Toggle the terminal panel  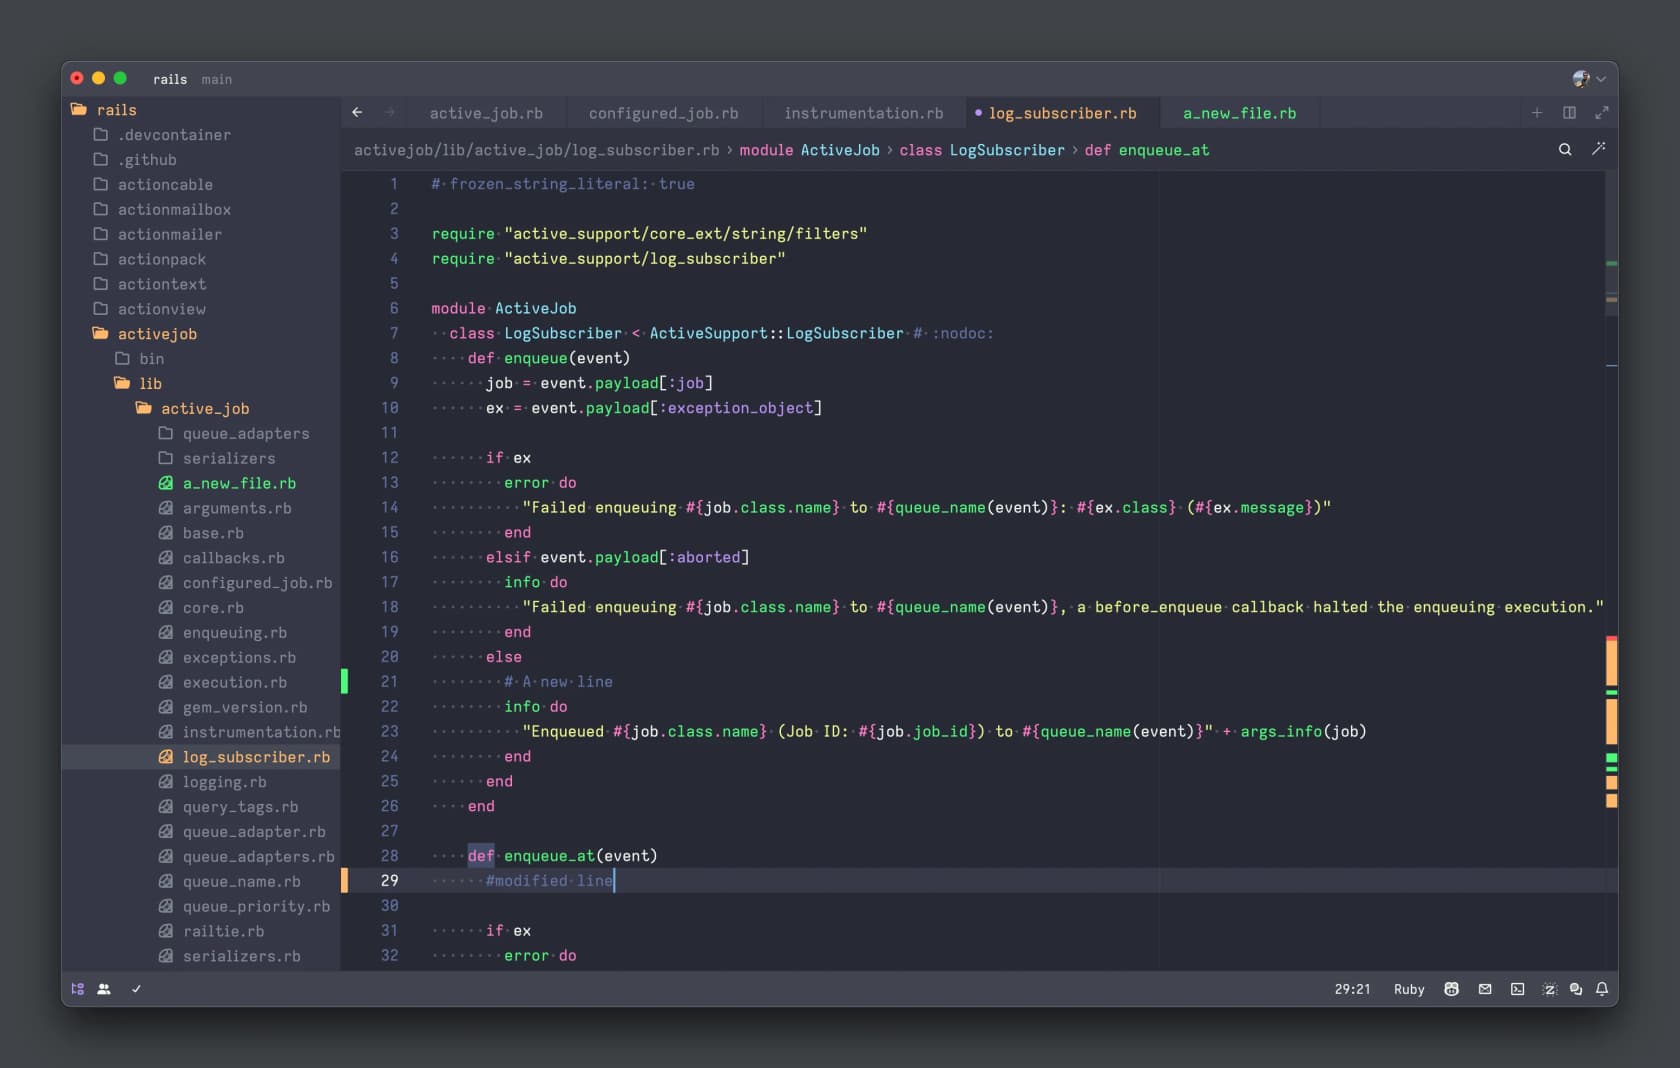pyautogui.click(x=1517, y=989)
